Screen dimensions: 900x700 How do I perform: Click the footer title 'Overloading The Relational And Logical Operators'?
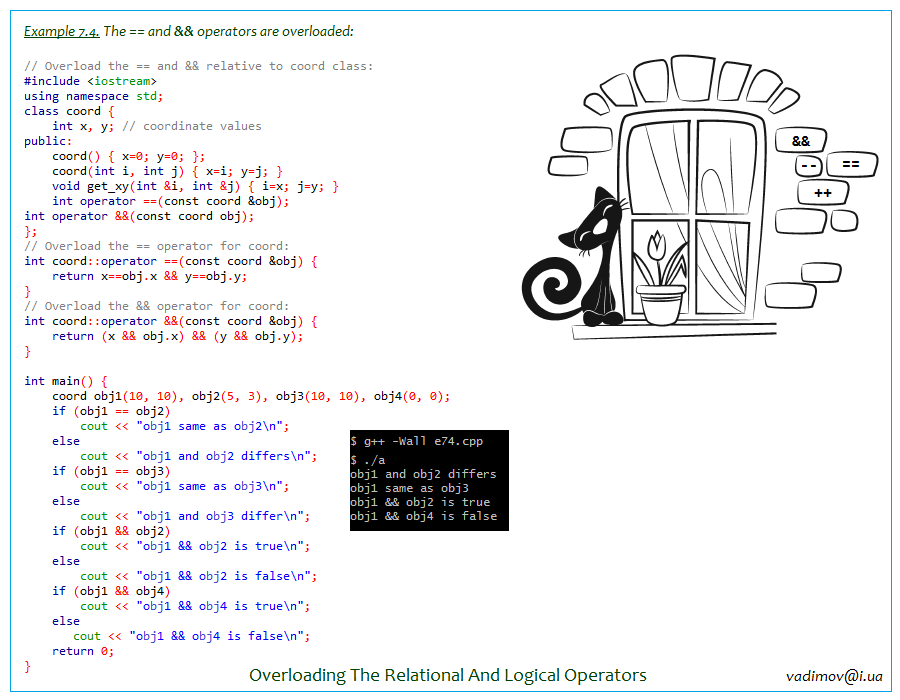point(448,675)
